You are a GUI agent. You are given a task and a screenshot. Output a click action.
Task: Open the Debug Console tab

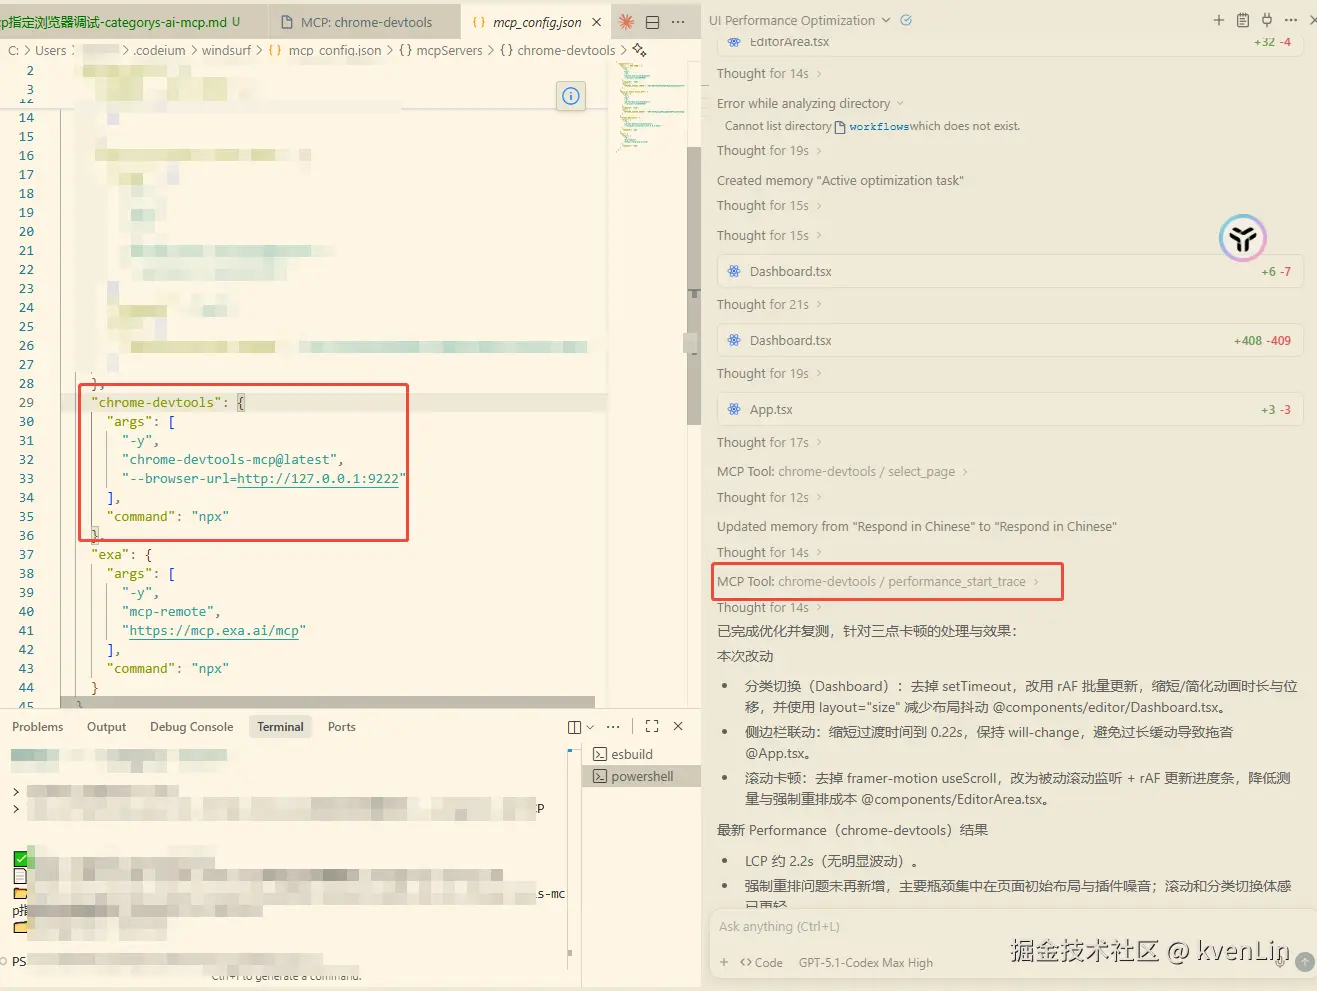click(191, 727)
